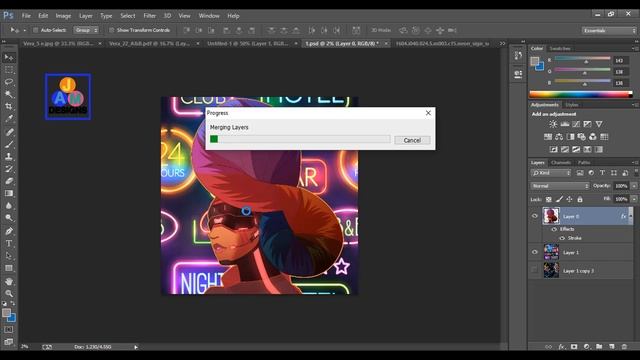This screenshot has width=640, height=360.
Task: Add a Color Balance adjustment
Action: tap(559, 137)
